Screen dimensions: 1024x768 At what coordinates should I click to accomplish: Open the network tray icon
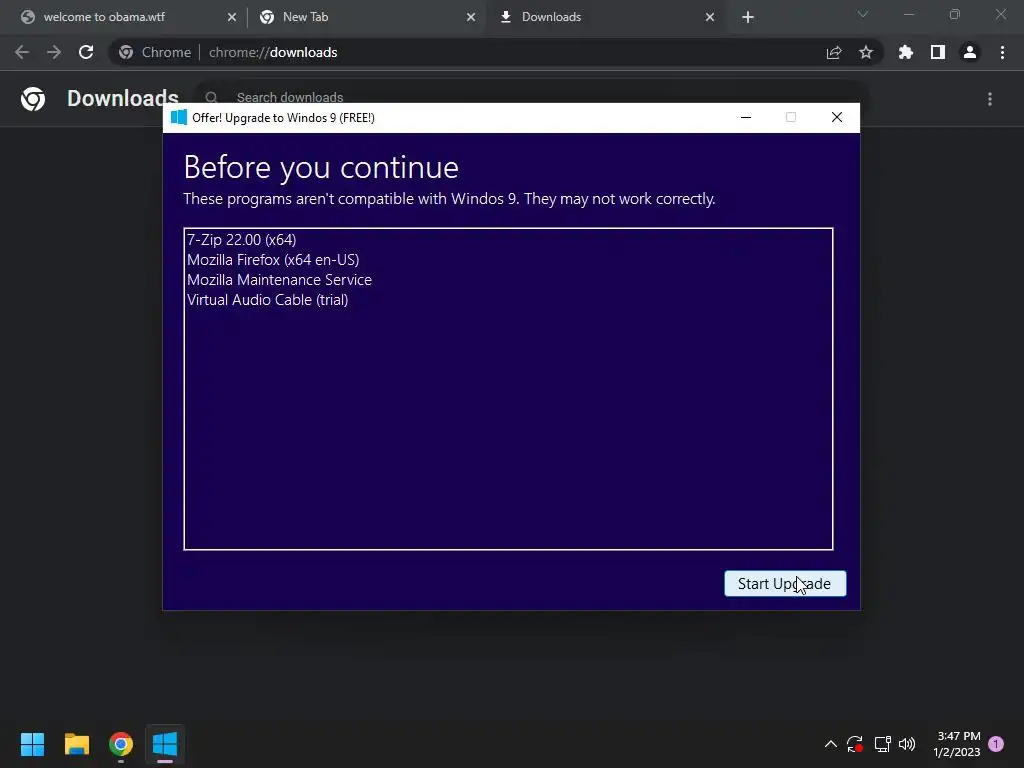[x=882, y=744]
